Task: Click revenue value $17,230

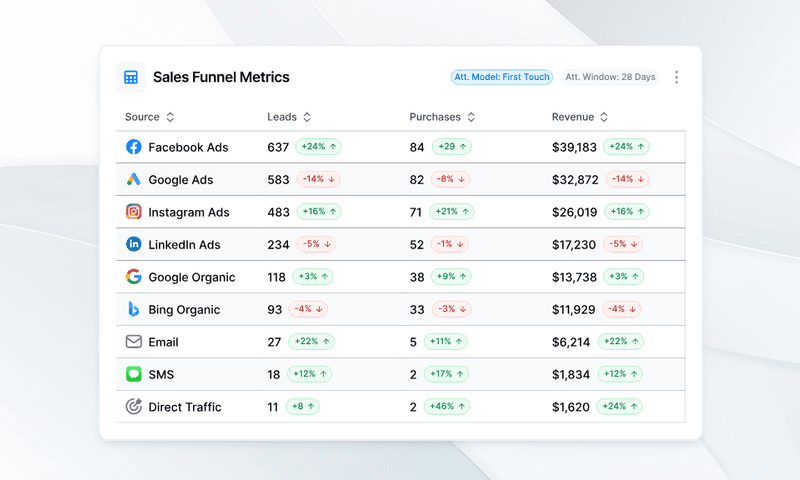Action: pos(573,245)
